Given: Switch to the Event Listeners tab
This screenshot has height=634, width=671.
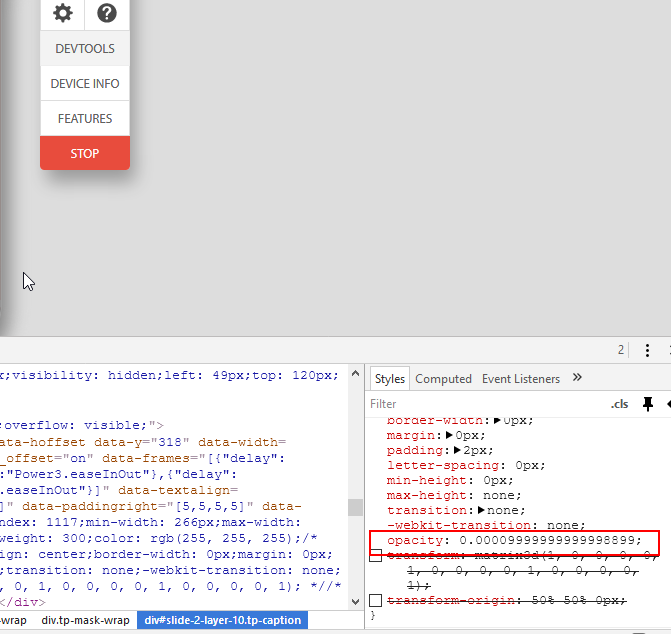Looking at the screenshot, I should tap(521, 379).
